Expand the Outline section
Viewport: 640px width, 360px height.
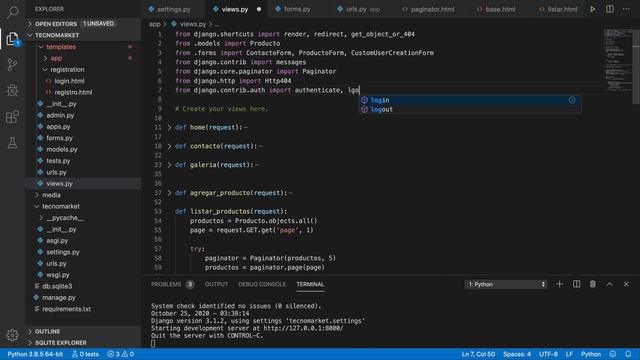84,331
